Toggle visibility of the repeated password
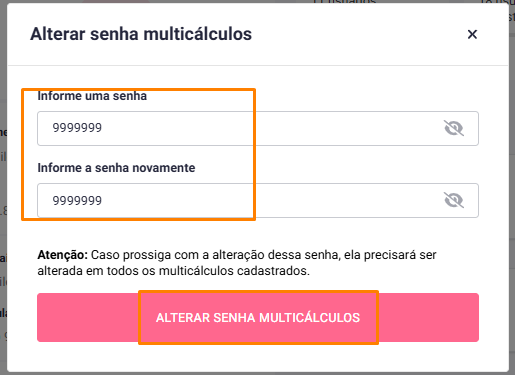515x375 pixels. (x=454, y=200)
